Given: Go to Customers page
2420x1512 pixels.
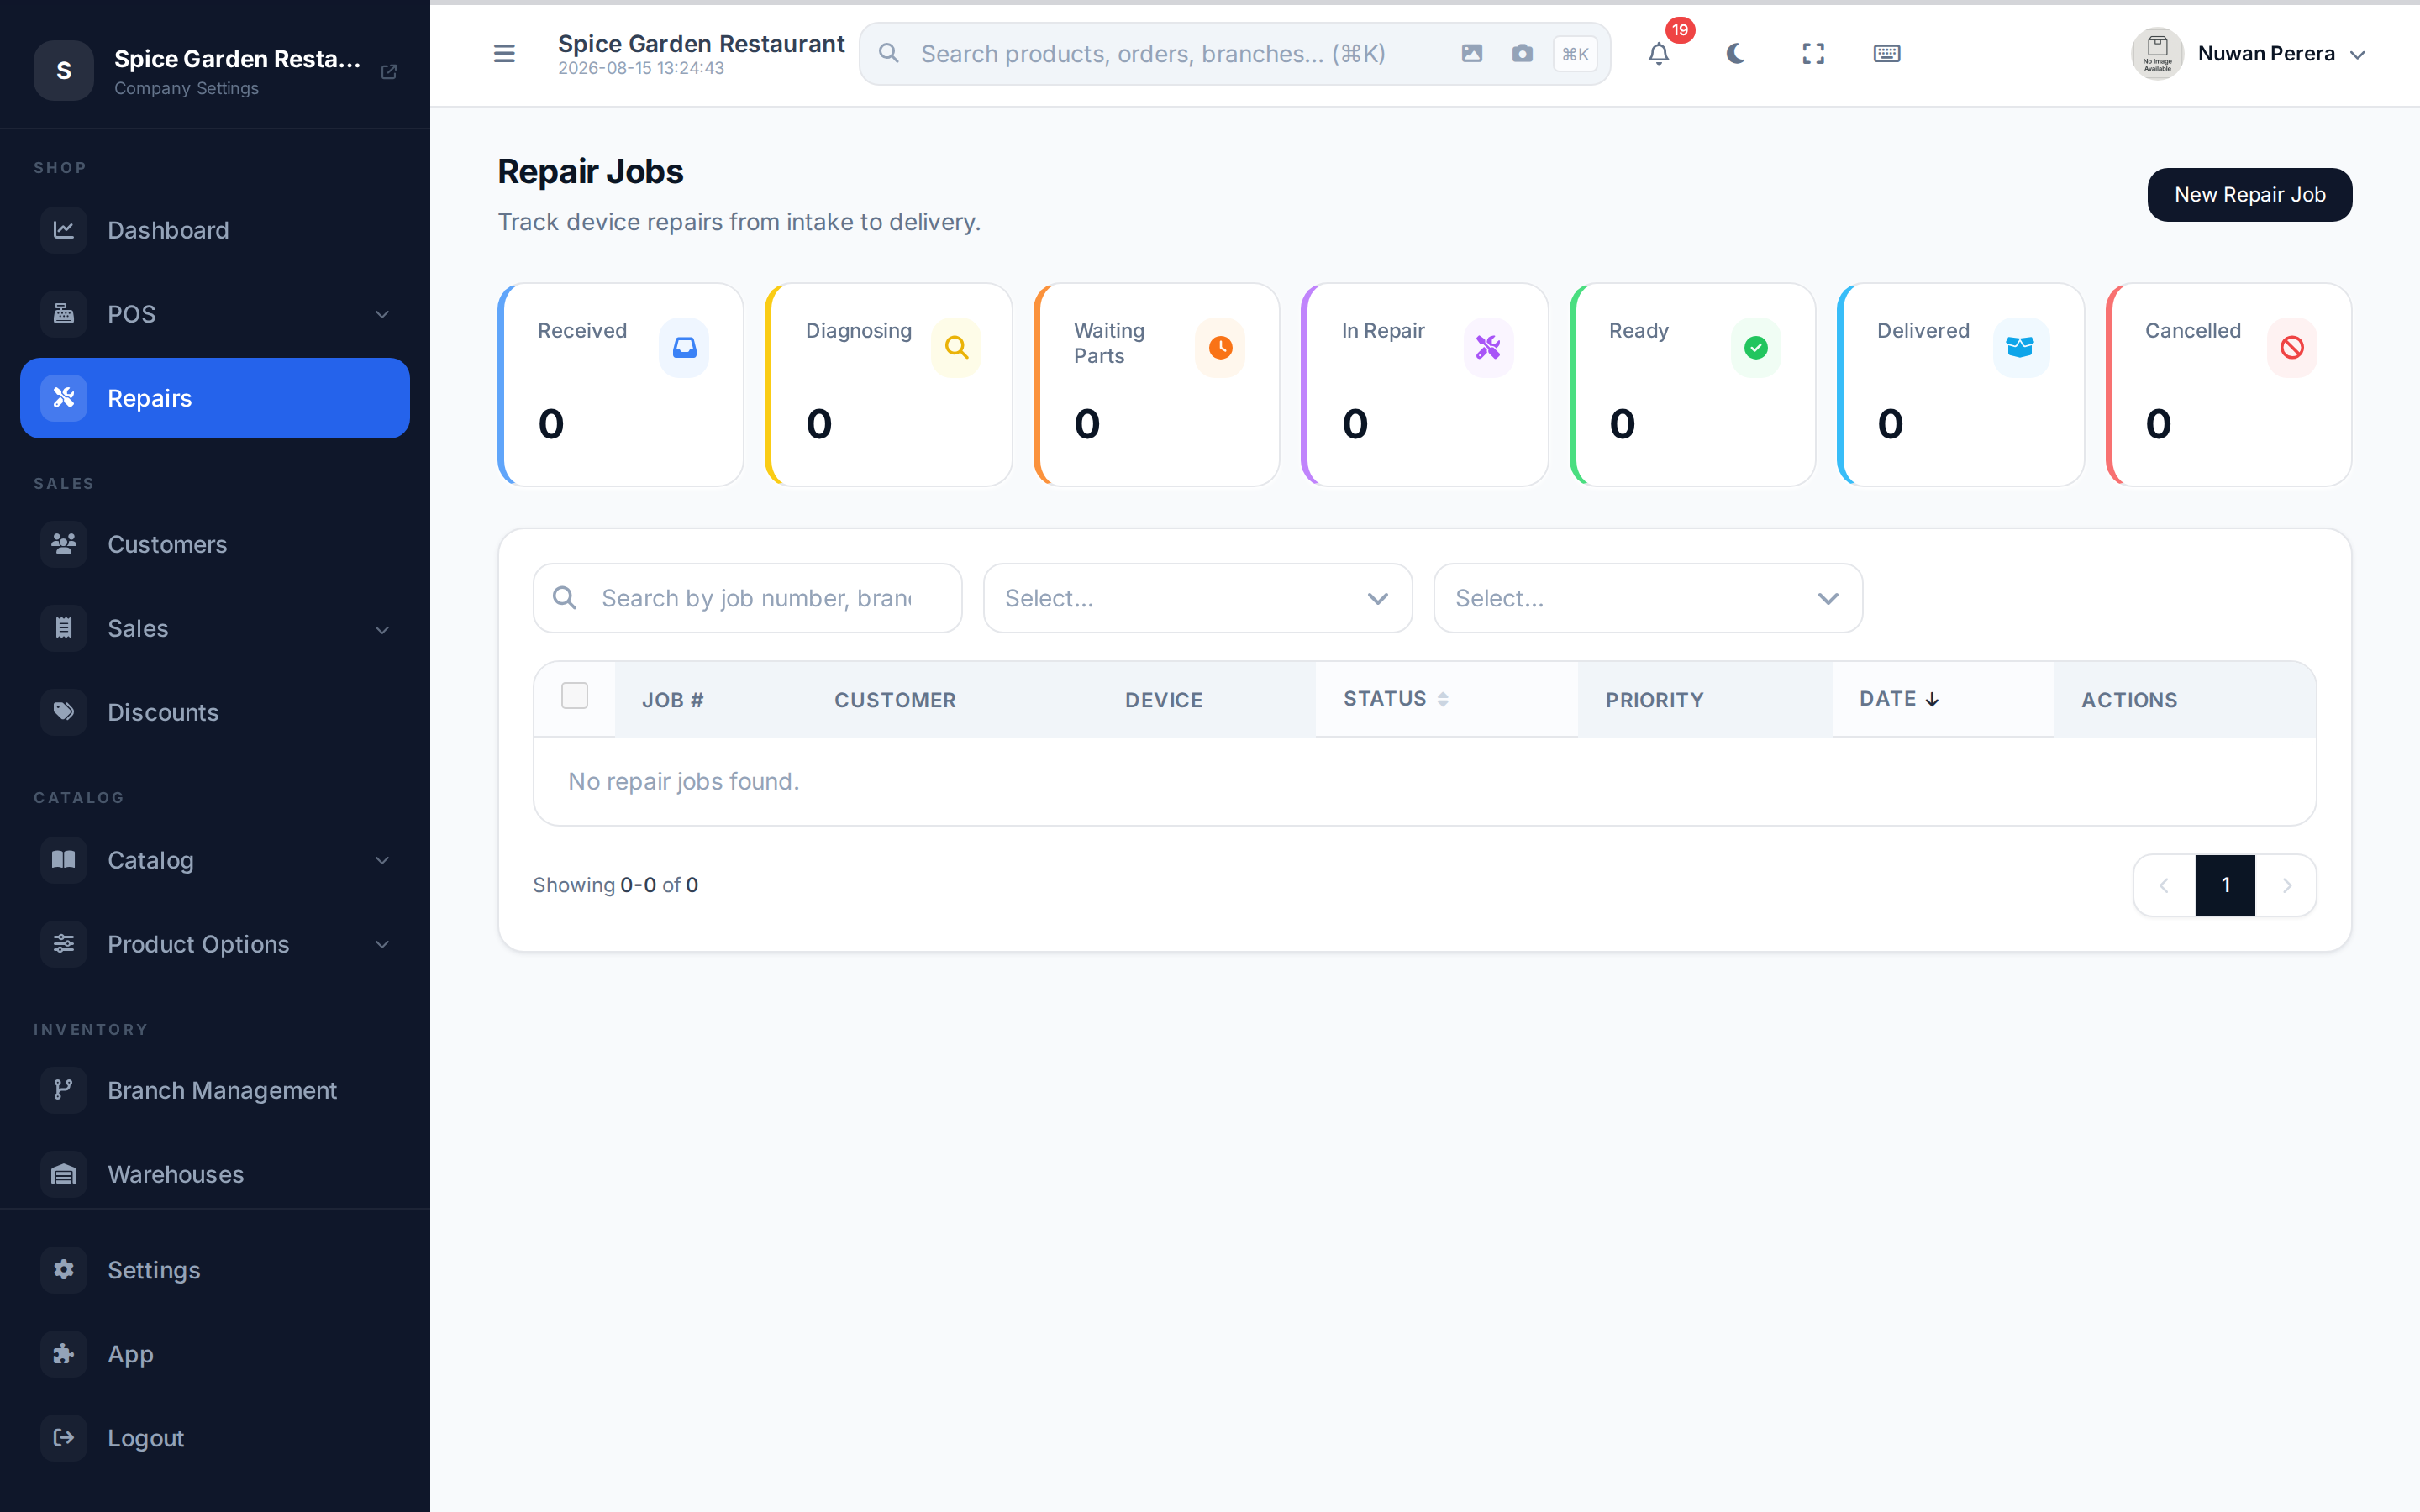Looking at the screenshot, I should pos(215,544).
